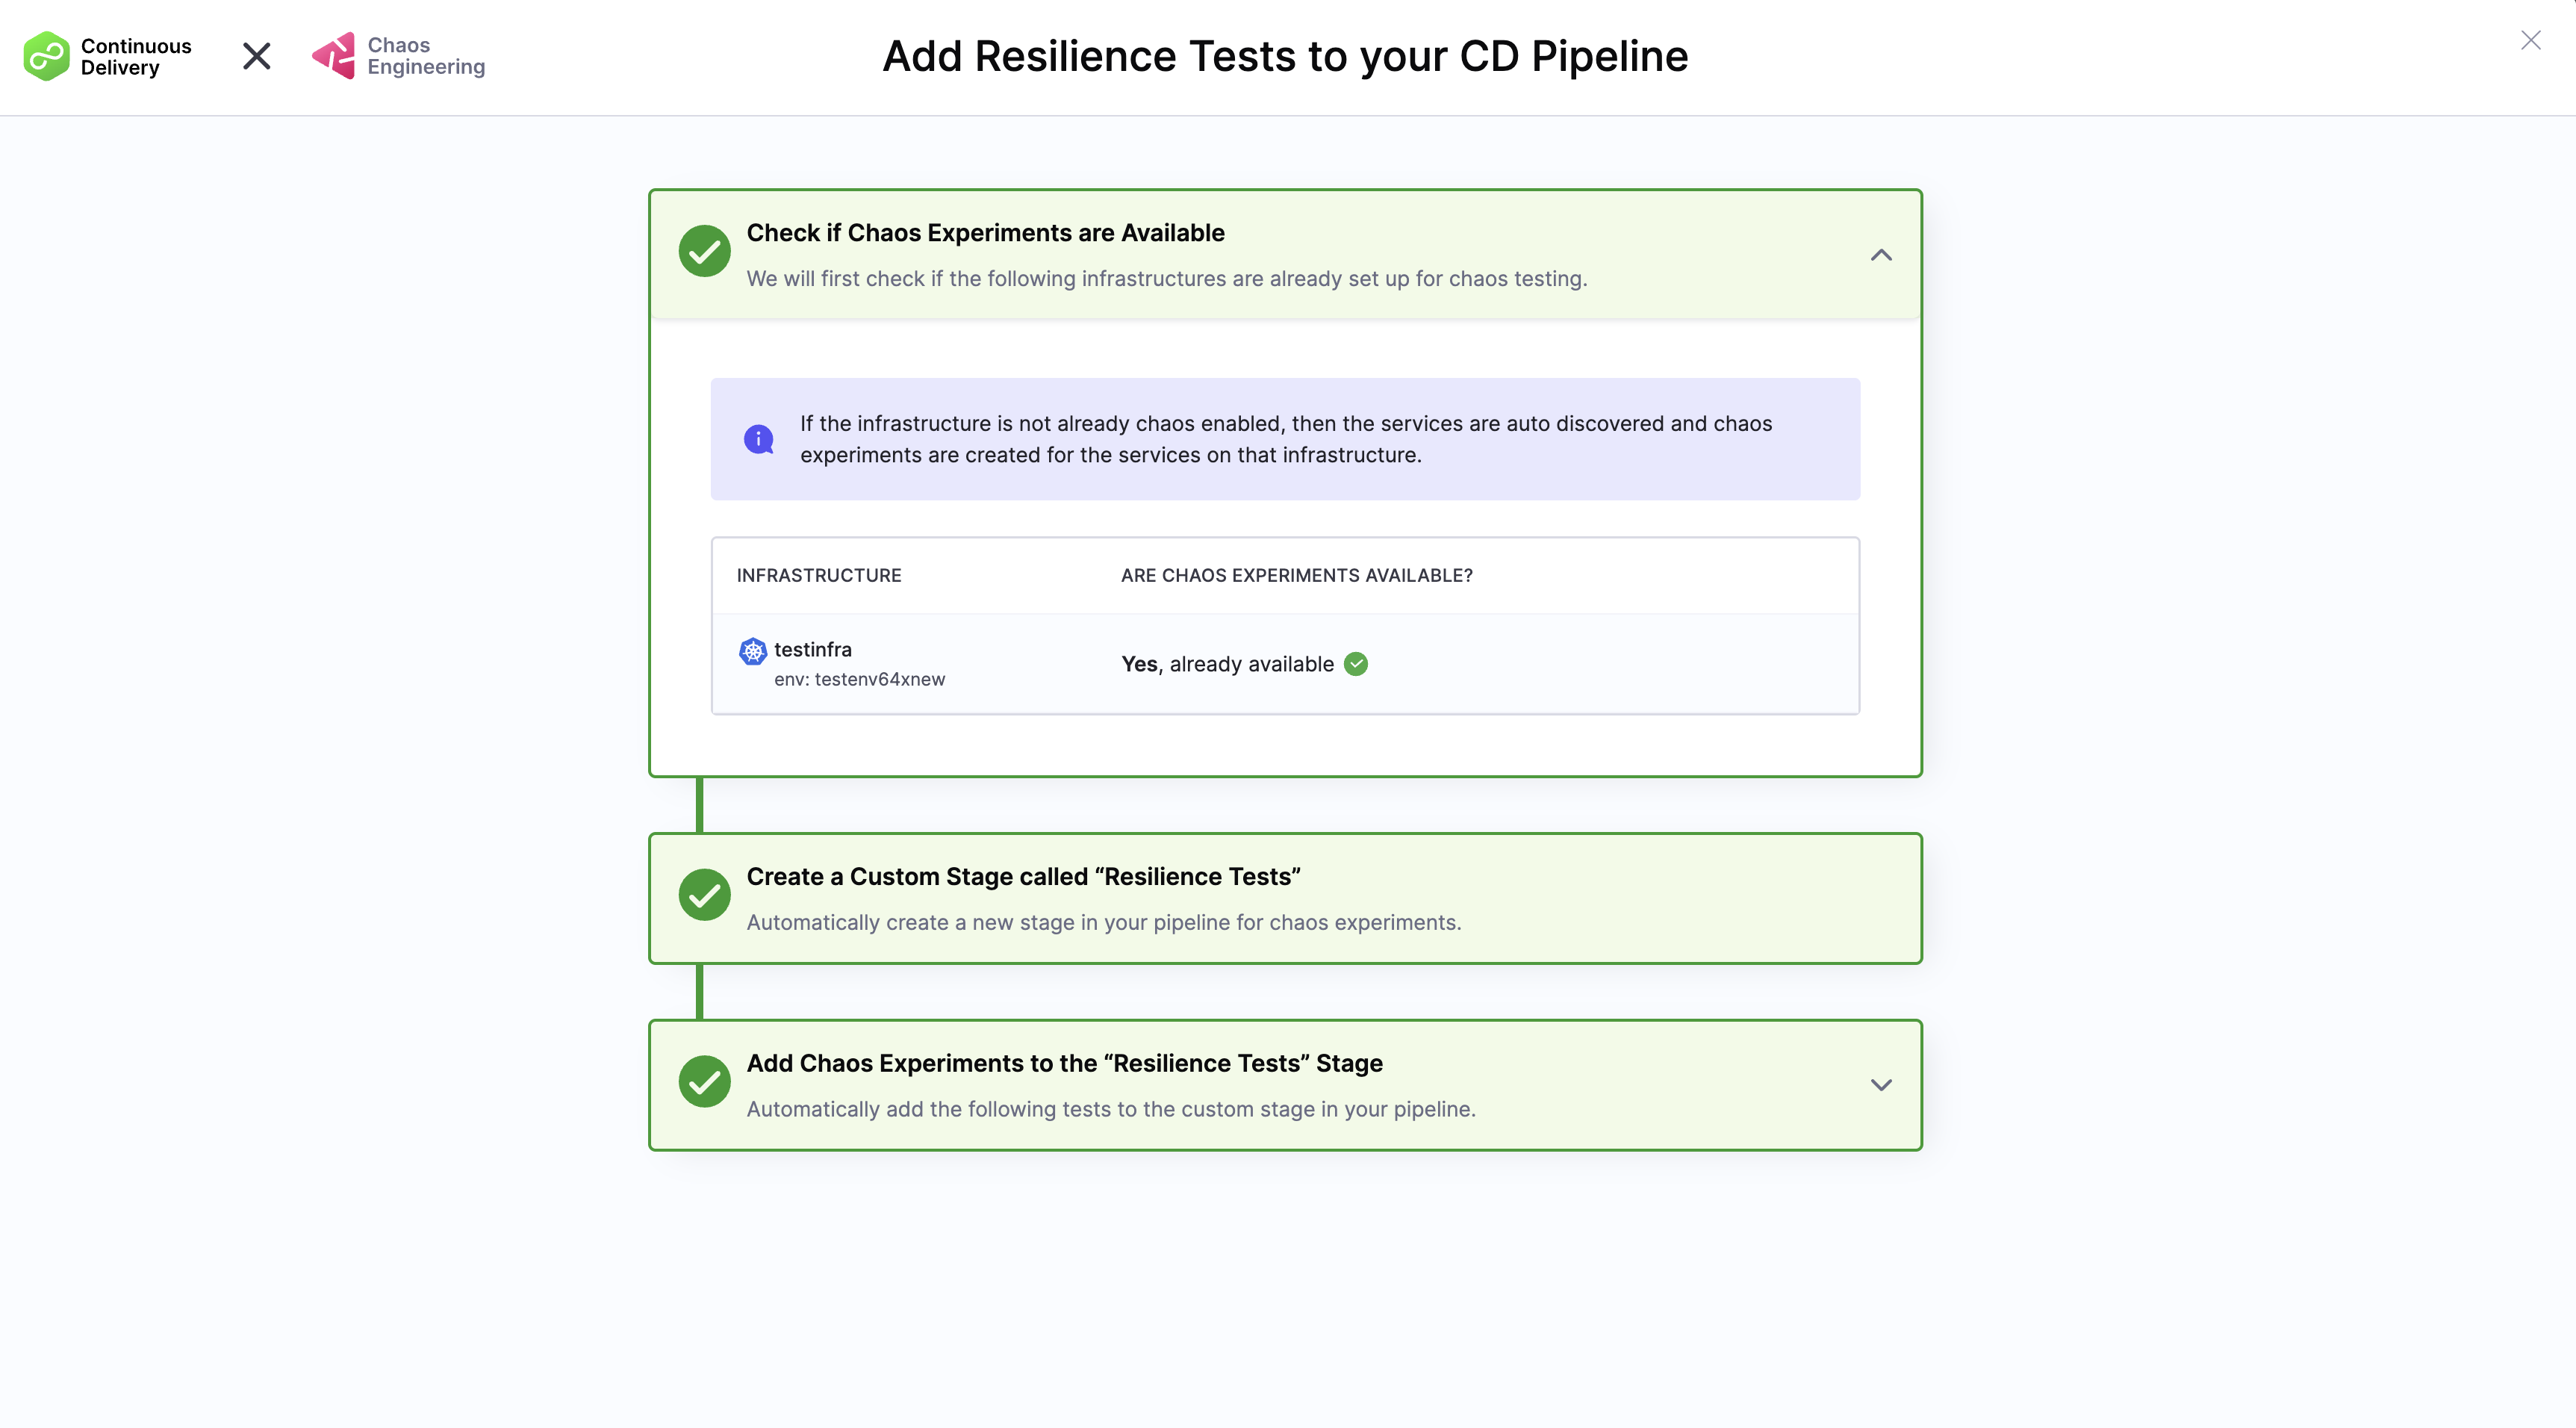Viewport: 2576px width, 1428px height.
Task: Toggle the completed status of the Resilience Tests stage step
Action: tap(705, 895)
